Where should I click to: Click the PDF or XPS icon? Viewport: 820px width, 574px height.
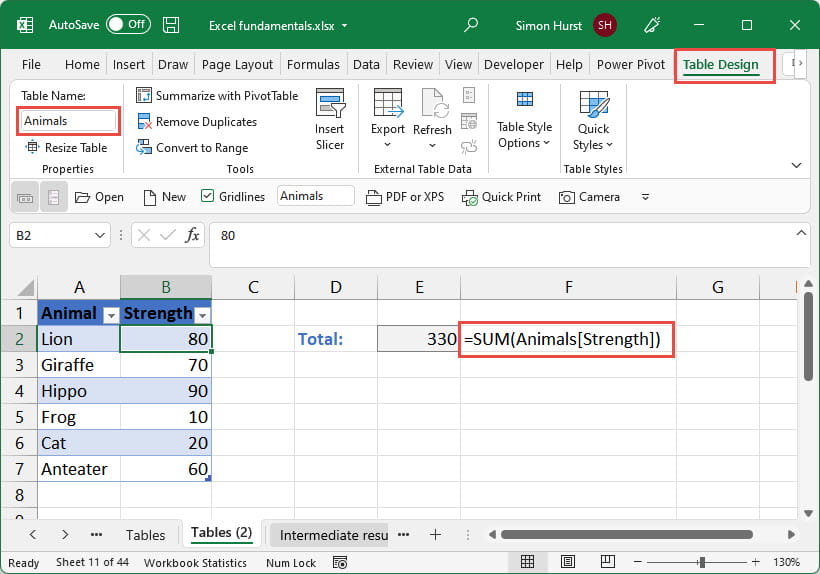coord(374,197)
